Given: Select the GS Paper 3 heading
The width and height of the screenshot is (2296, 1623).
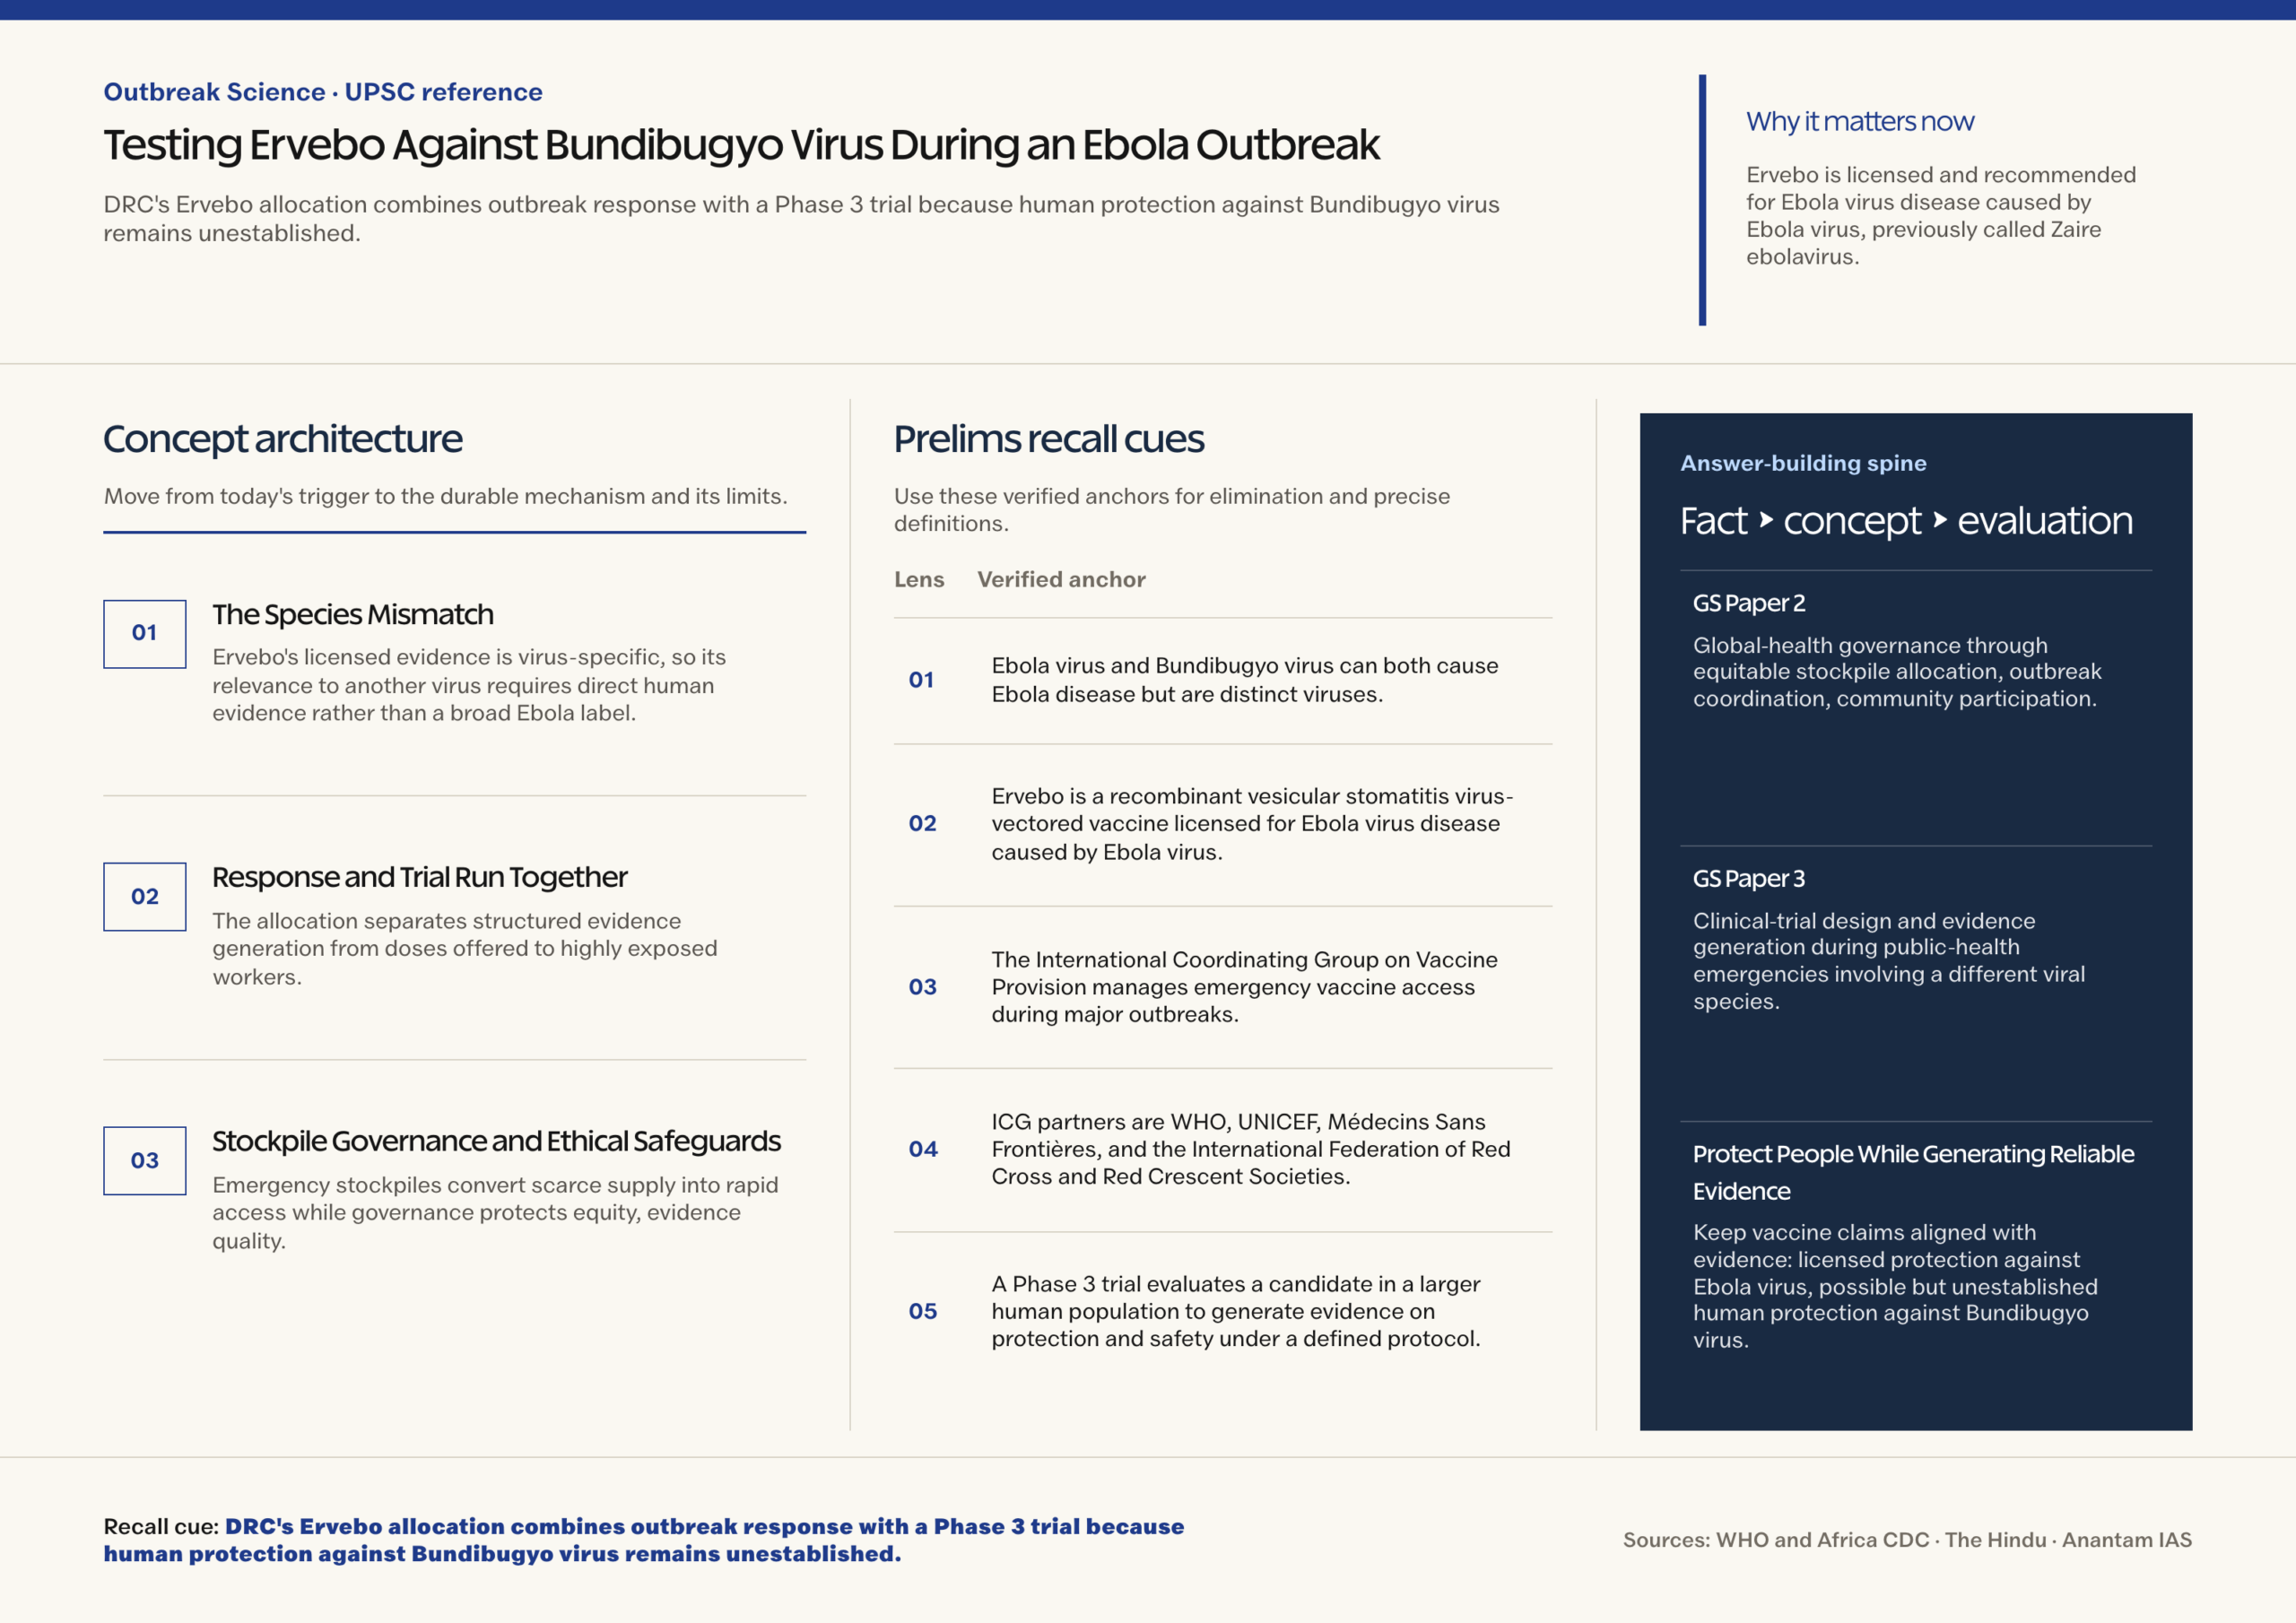Looking at the screenshot, I should pos(1748,878).
